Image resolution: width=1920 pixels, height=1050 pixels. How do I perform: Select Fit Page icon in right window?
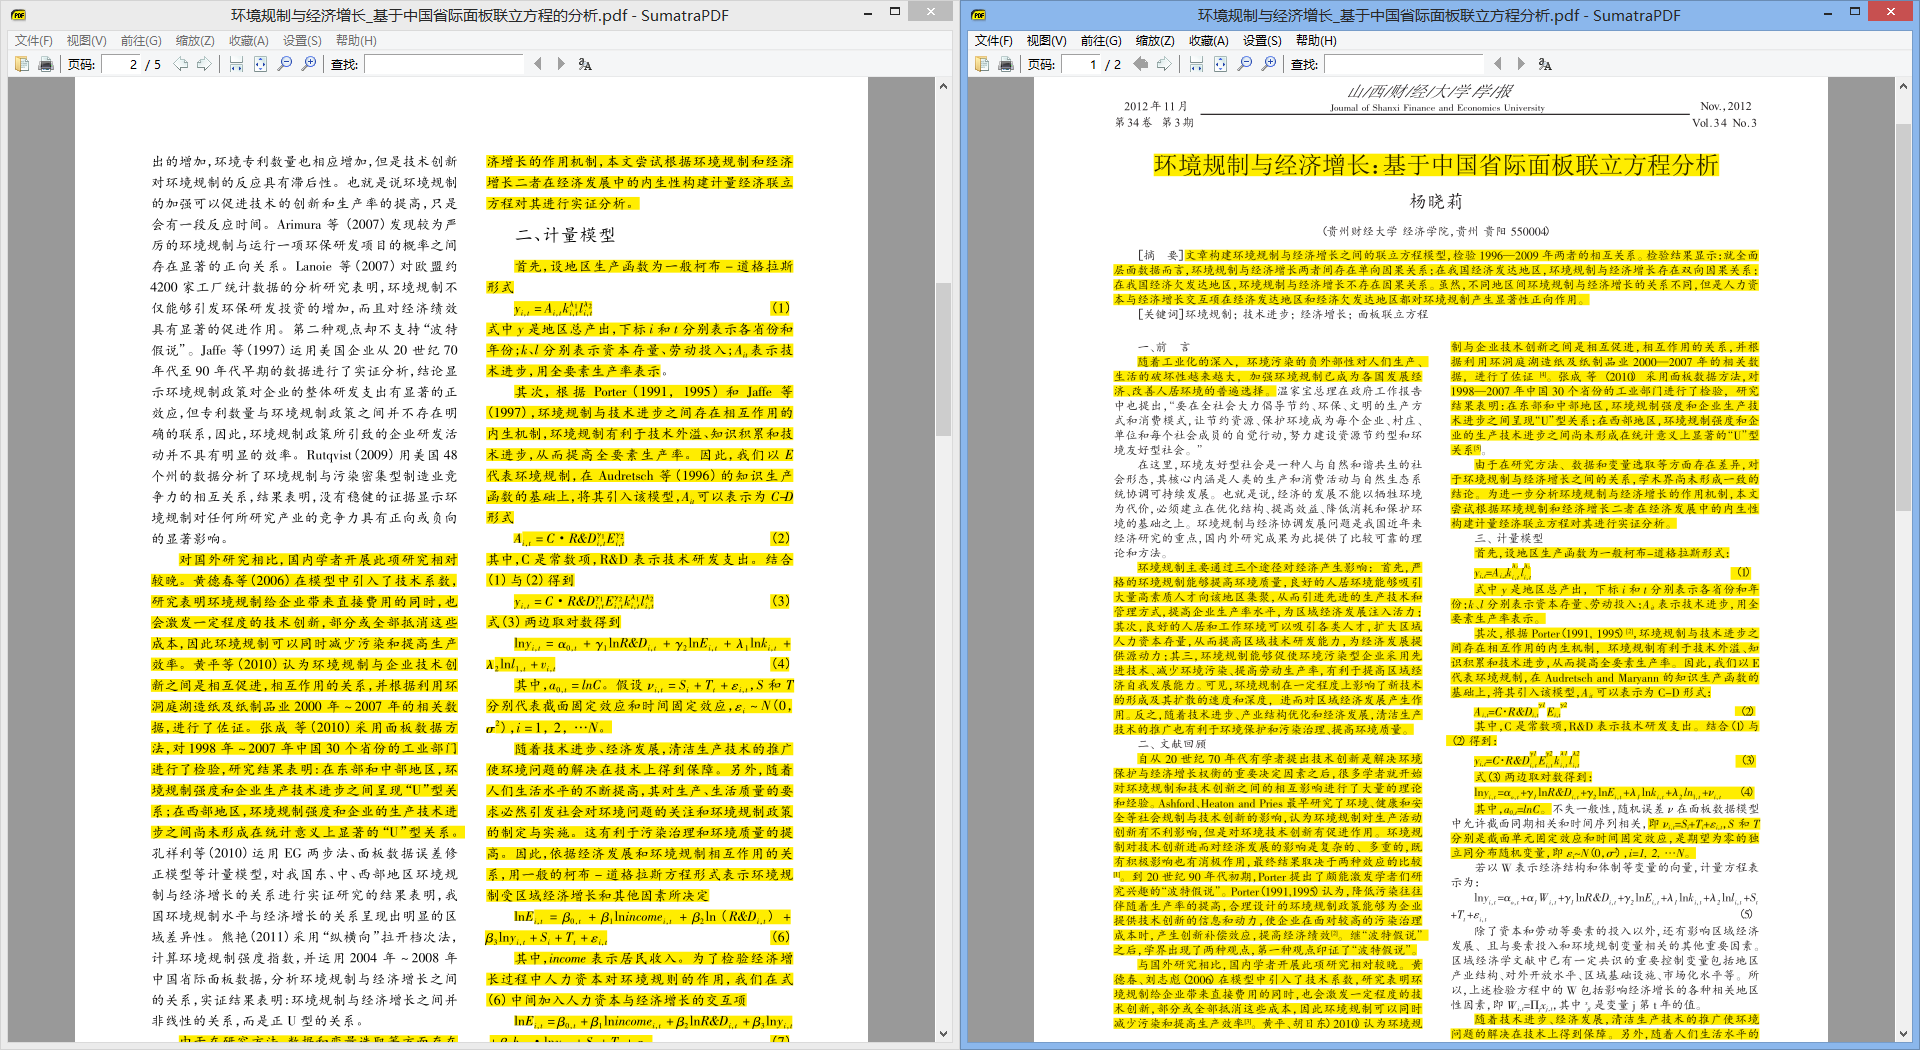[1221, 64]
